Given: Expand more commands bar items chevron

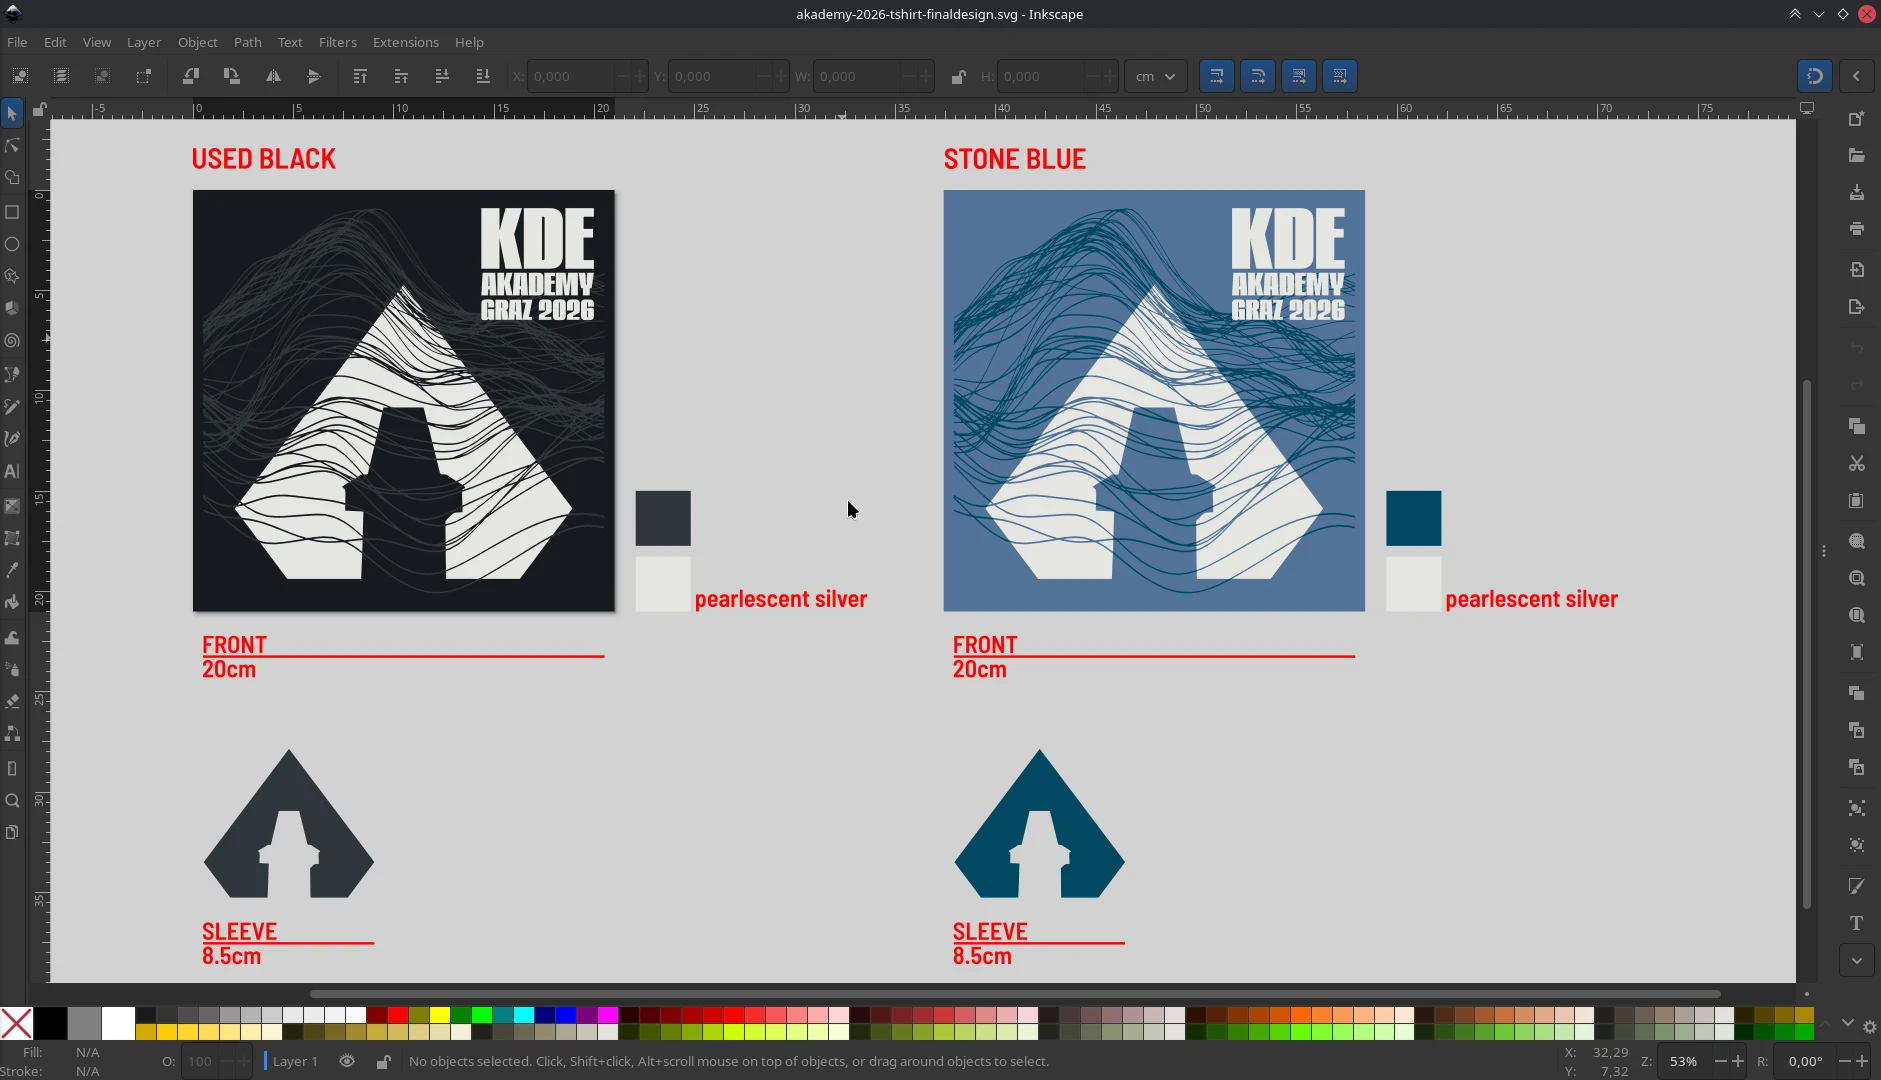Looking at the screenshot, I should (1857, 960).
